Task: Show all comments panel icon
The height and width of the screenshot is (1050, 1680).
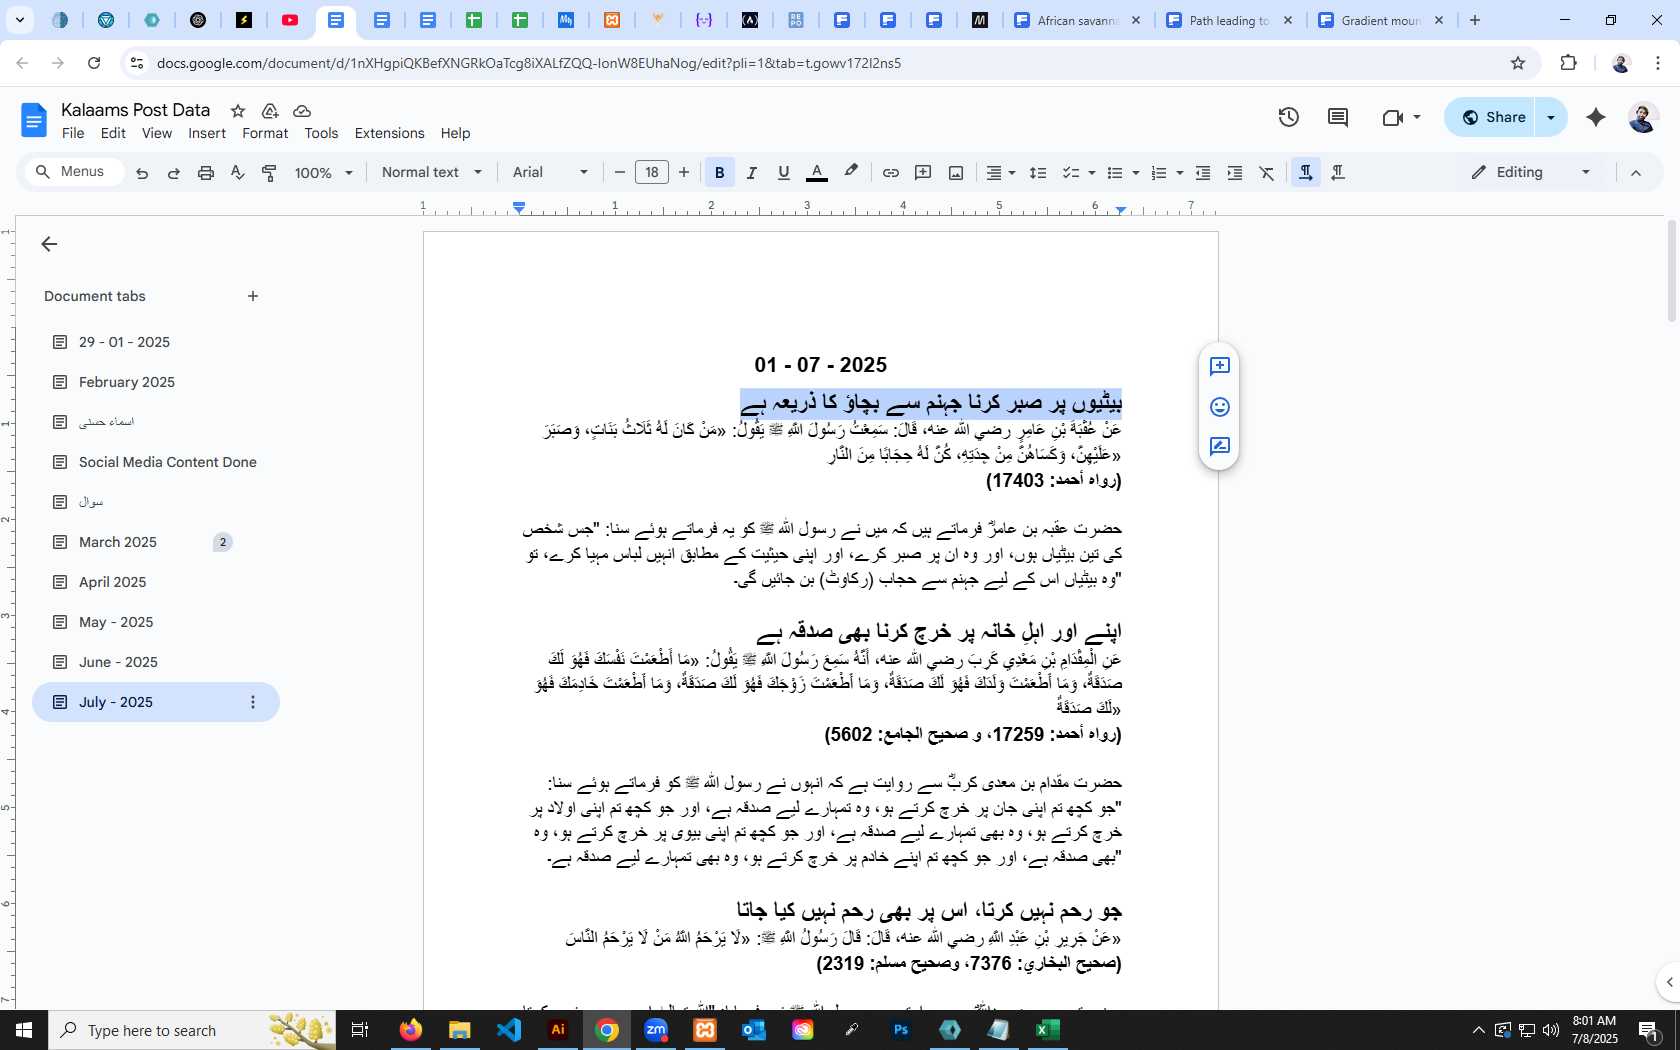Action: click(x=1338, y=117)
